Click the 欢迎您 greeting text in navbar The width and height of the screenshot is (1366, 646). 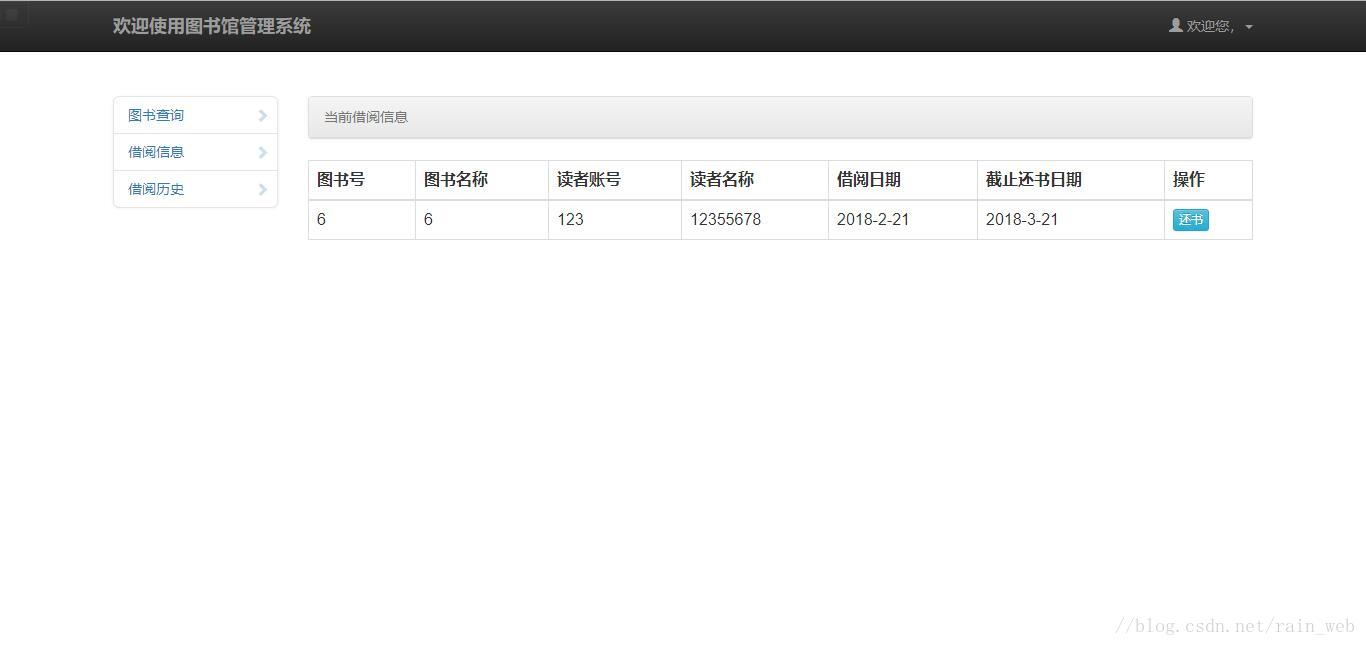pyautogui.click(x=1210, y=26)
